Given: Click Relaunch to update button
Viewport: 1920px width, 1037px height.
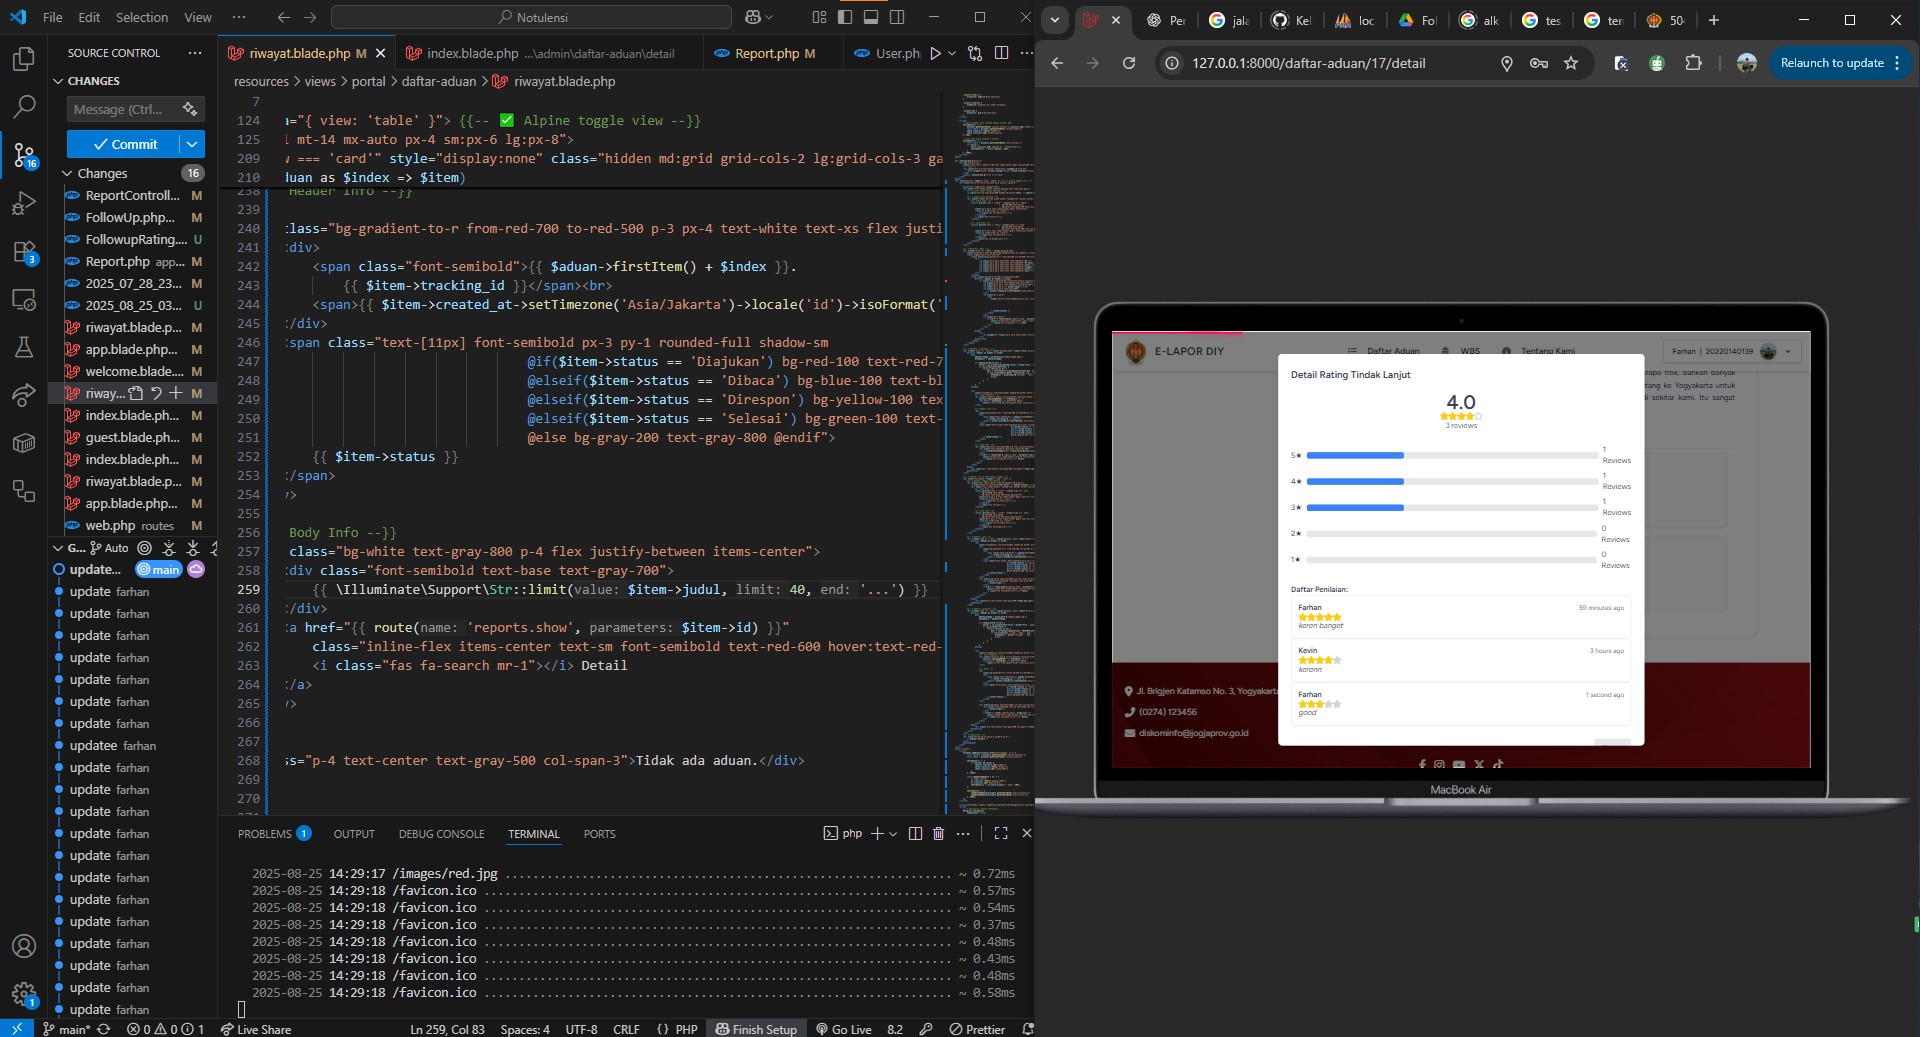Looking at the screenshot, I should click(x=1831, y=63).
